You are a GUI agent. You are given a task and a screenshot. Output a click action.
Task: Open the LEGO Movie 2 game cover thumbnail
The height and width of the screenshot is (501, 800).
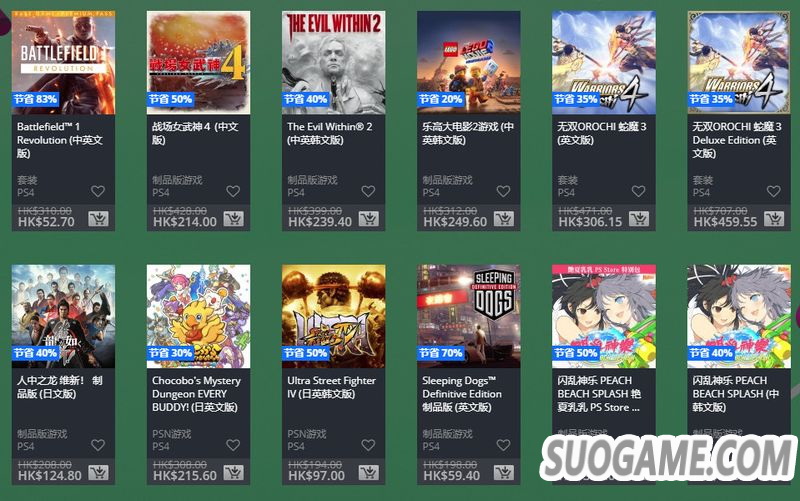point(468,63)
